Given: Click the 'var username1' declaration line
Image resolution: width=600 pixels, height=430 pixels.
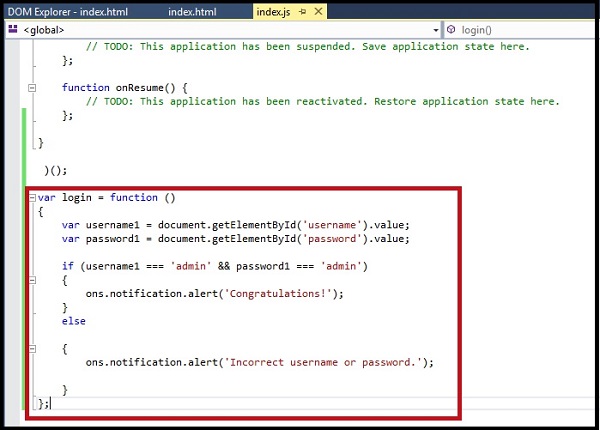Looking at the screenshot, I should (x=235, y=225).
